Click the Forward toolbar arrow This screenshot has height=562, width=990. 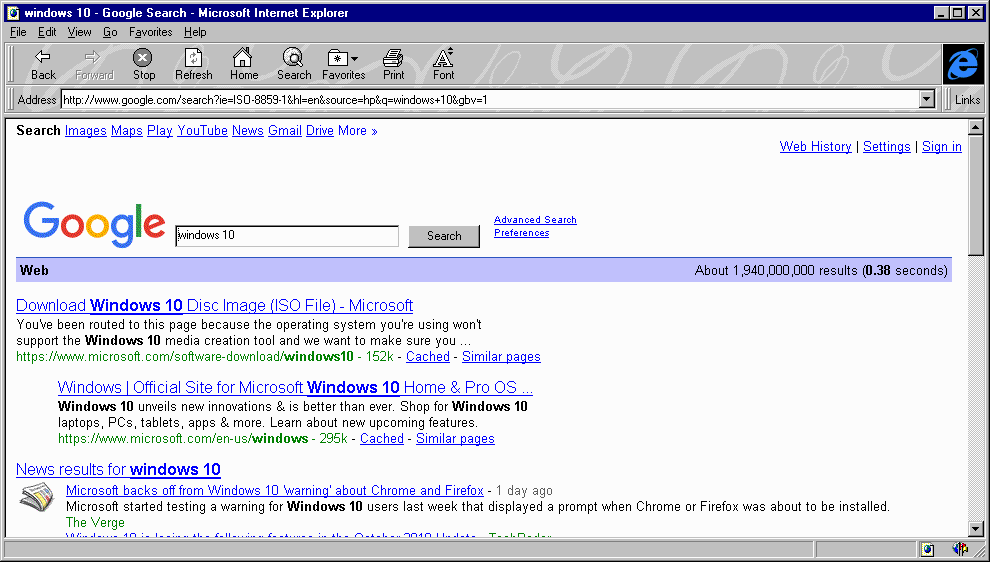click(94, 64)
